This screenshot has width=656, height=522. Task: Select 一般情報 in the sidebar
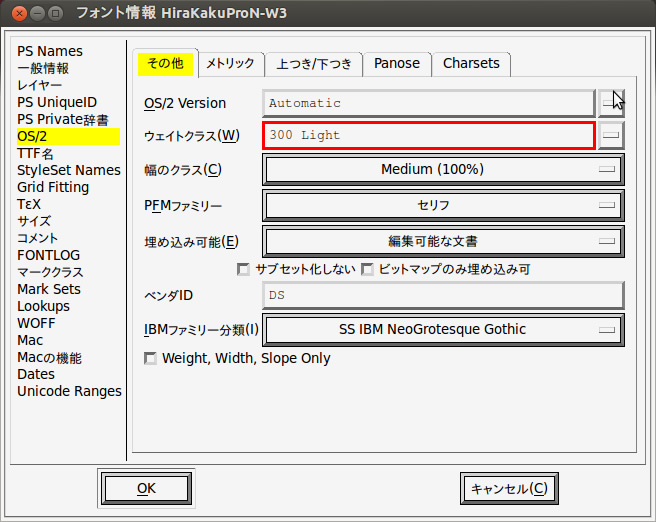point(43,68)
